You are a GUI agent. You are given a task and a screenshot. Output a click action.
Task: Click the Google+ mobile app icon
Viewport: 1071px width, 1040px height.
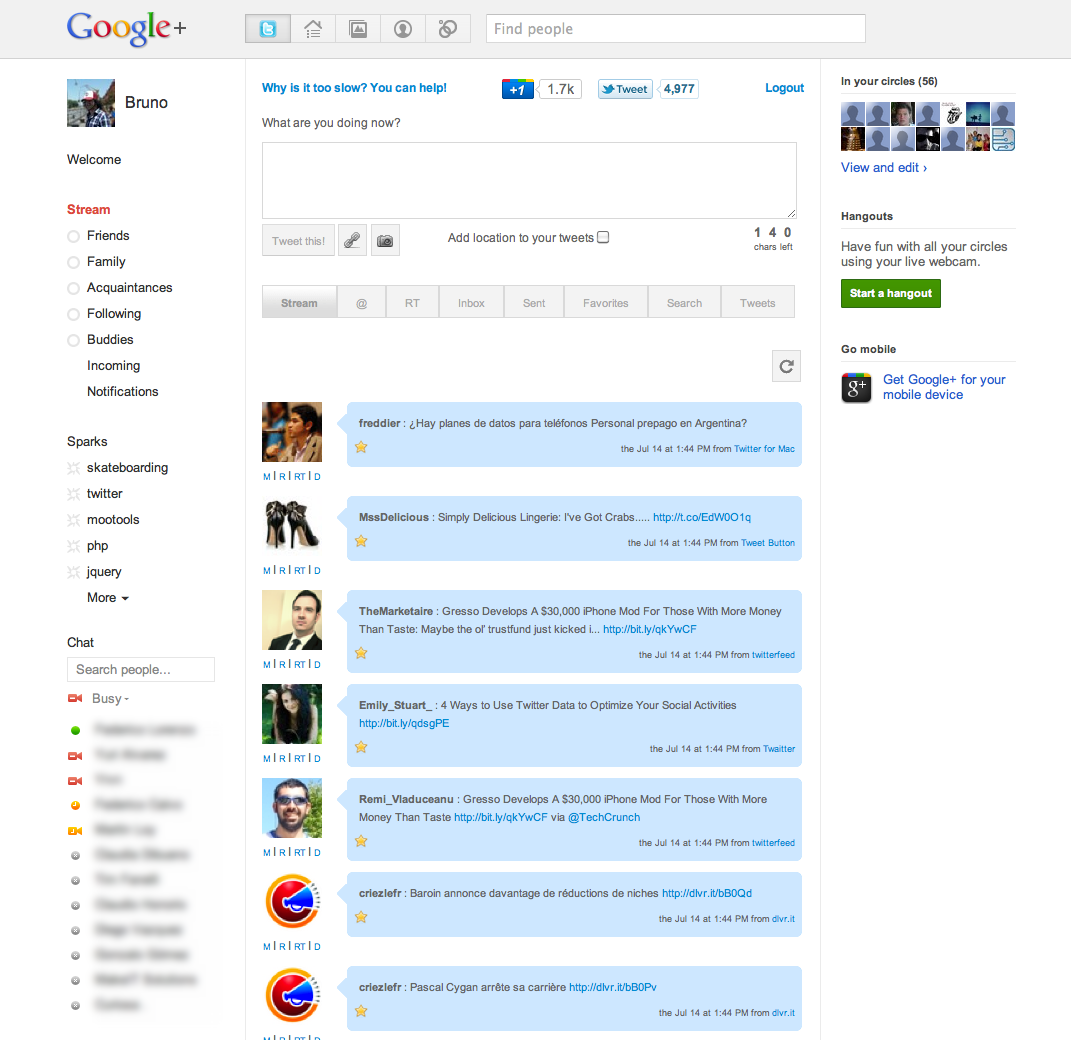coord(856,388)
